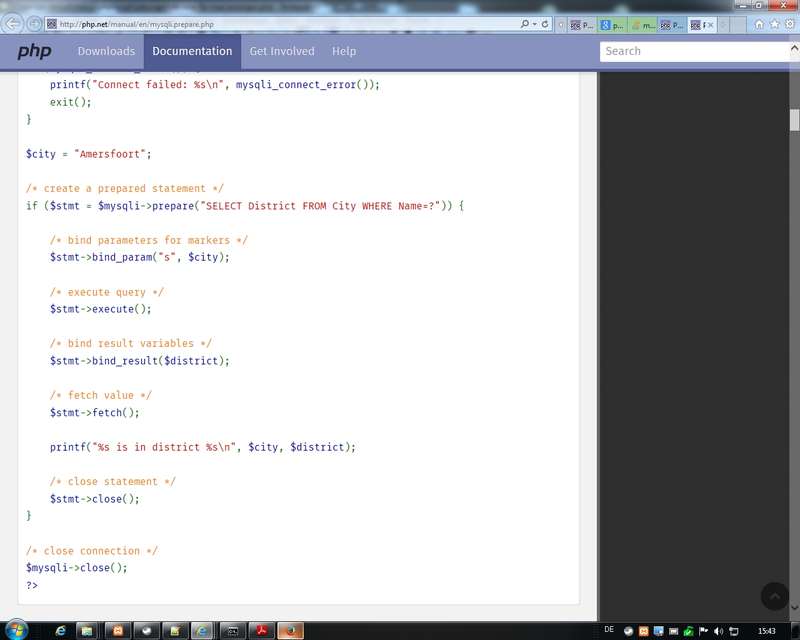Screen dimensions: 800x640
Task: Select the Documentation navigation item
Action: pos(192,51)
